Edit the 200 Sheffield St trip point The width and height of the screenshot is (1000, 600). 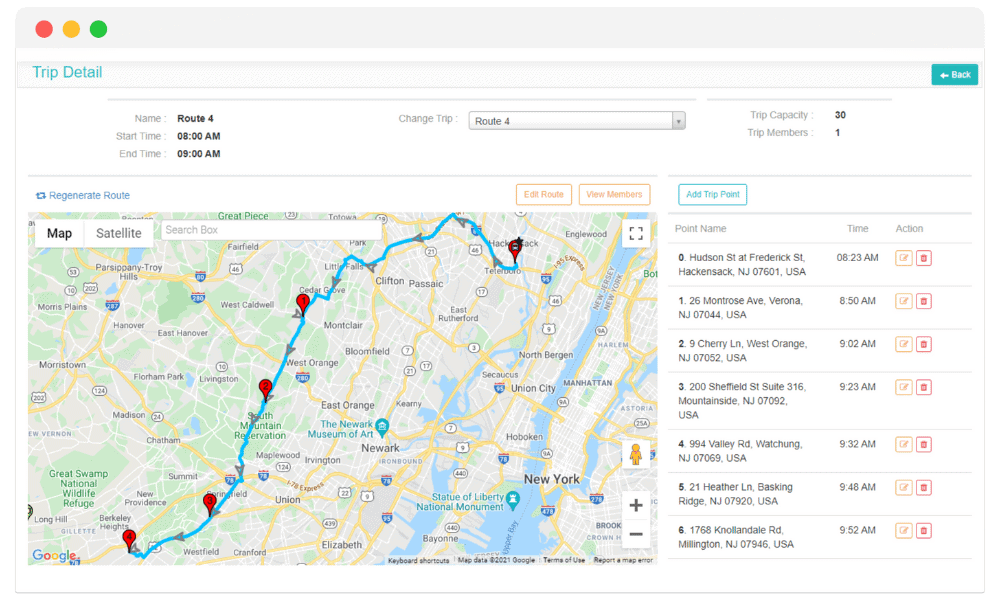click(x=904, y=387)
